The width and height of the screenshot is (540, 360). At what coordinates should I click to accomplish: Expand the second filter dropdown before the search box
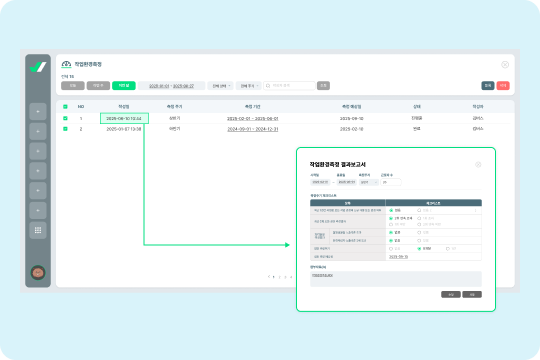tap(249, 86)
